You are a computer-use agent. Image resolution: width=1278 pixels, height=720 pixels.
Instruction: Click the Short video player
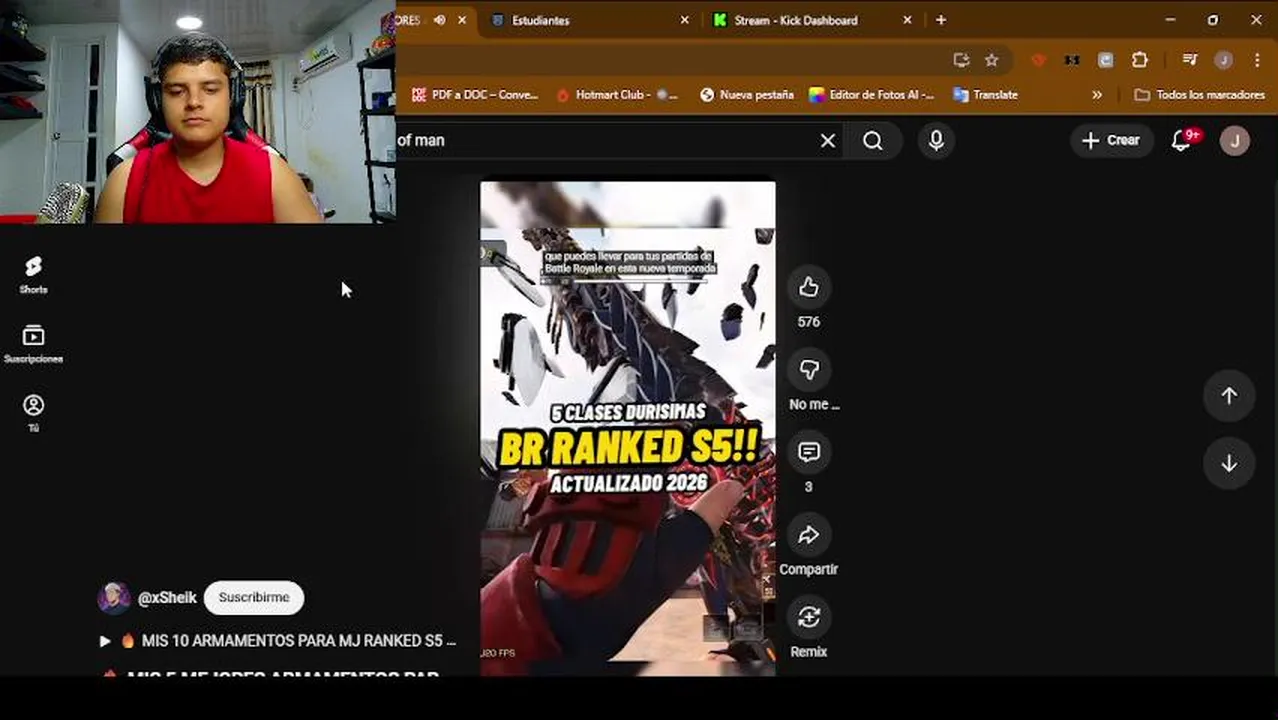(x=627, y=428)
